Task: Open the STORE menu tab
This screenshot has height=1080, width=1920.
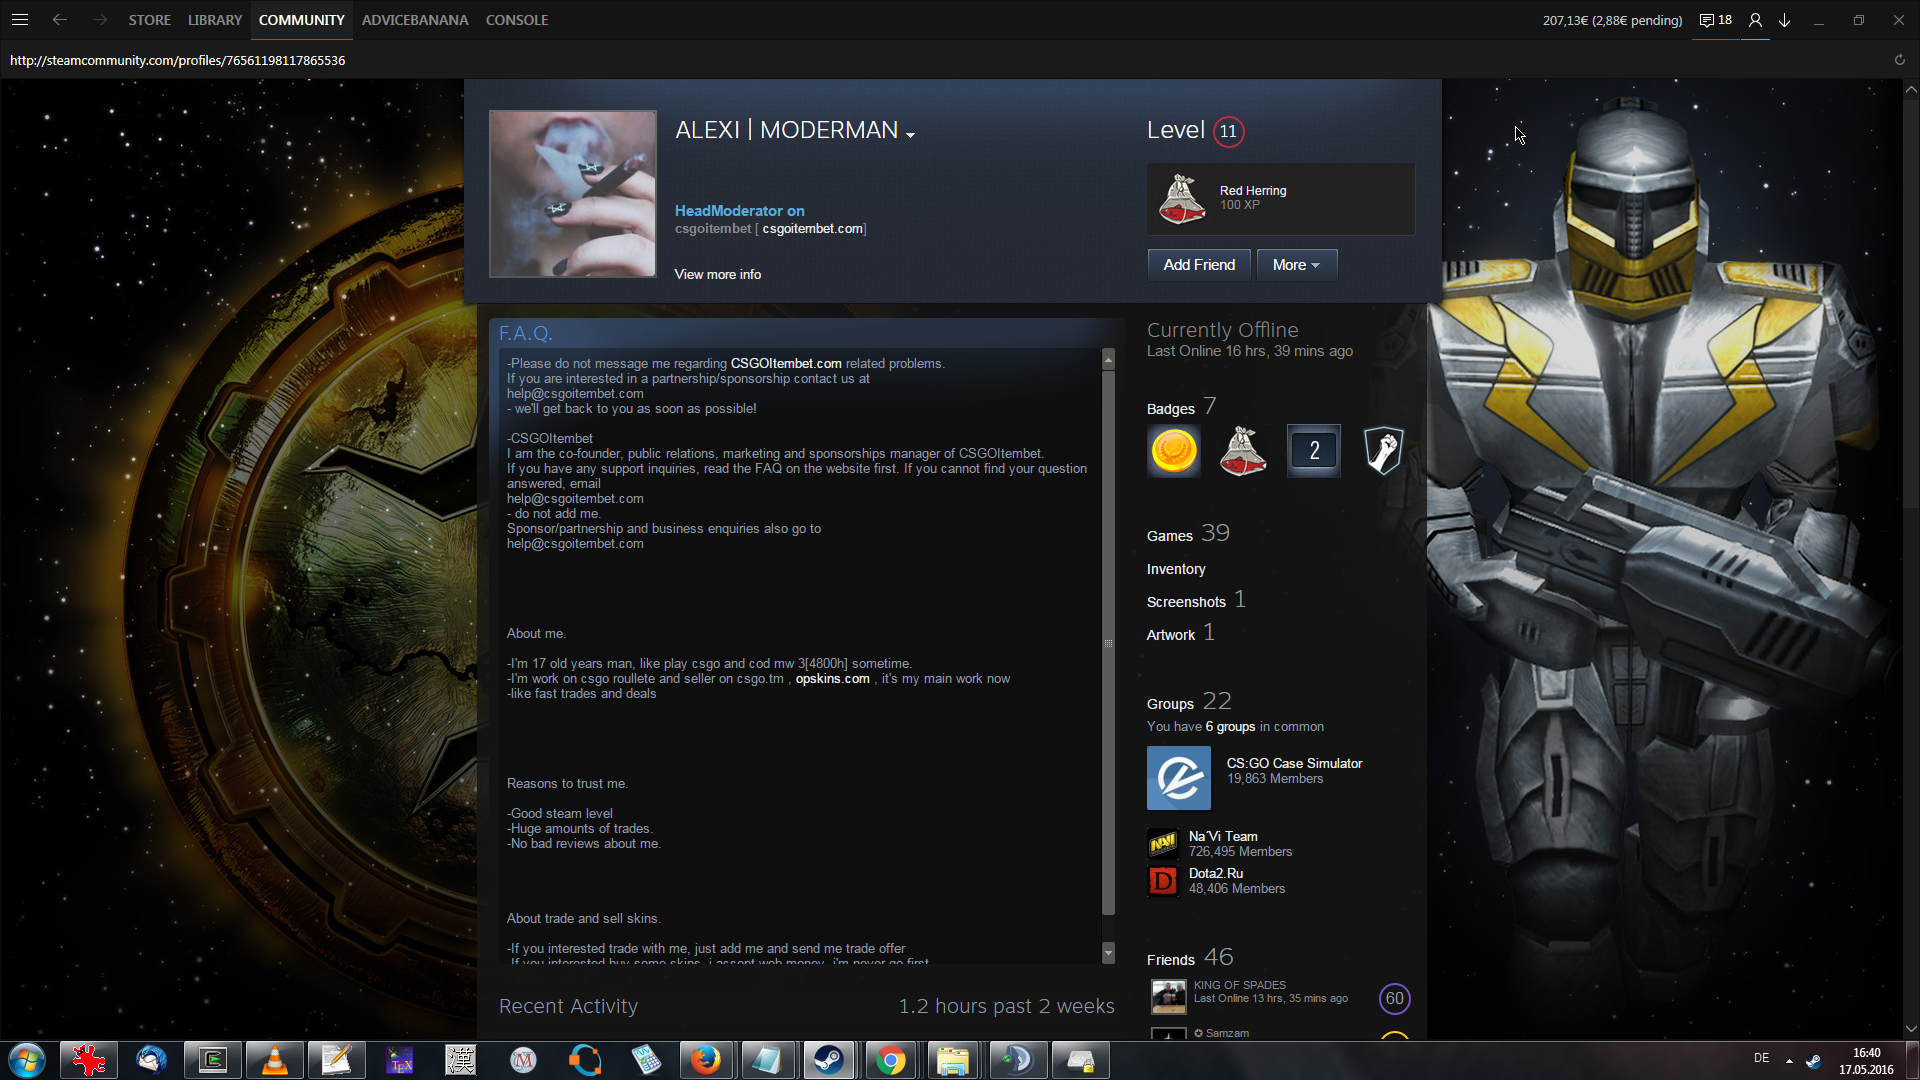Action: (149, 20)
